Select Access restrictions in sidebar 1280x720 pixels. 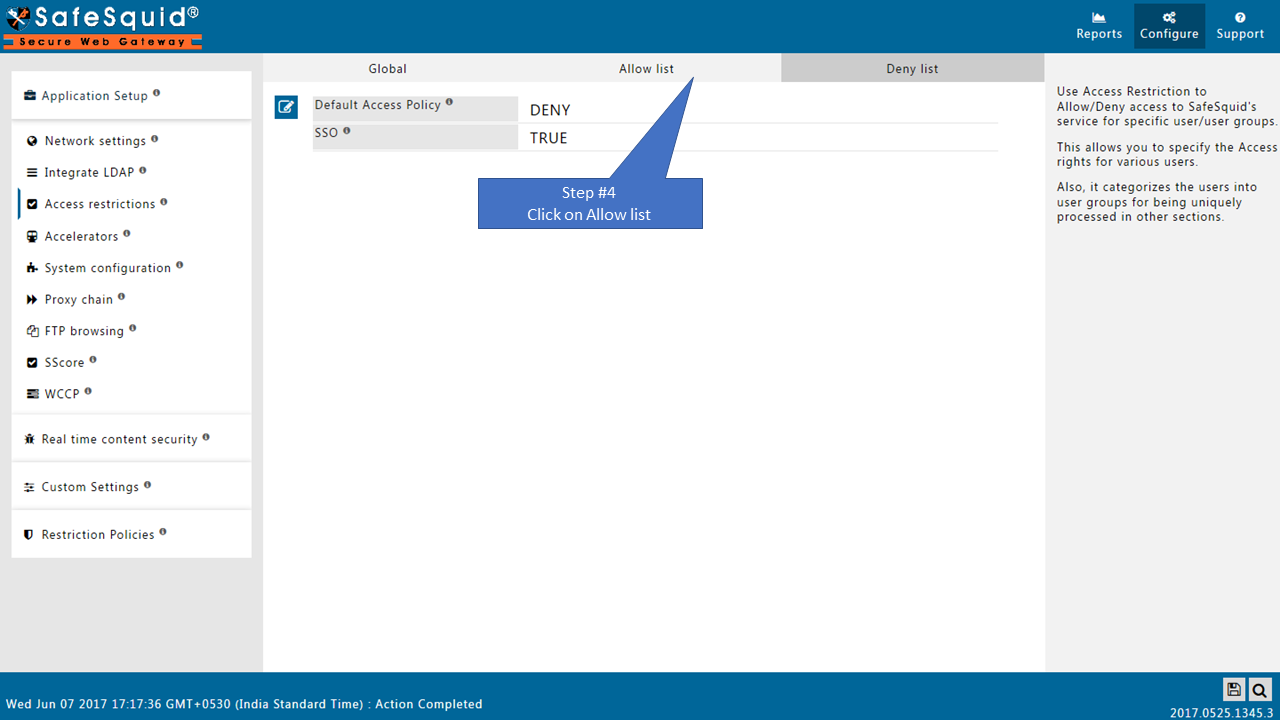(x=100, y=204)
